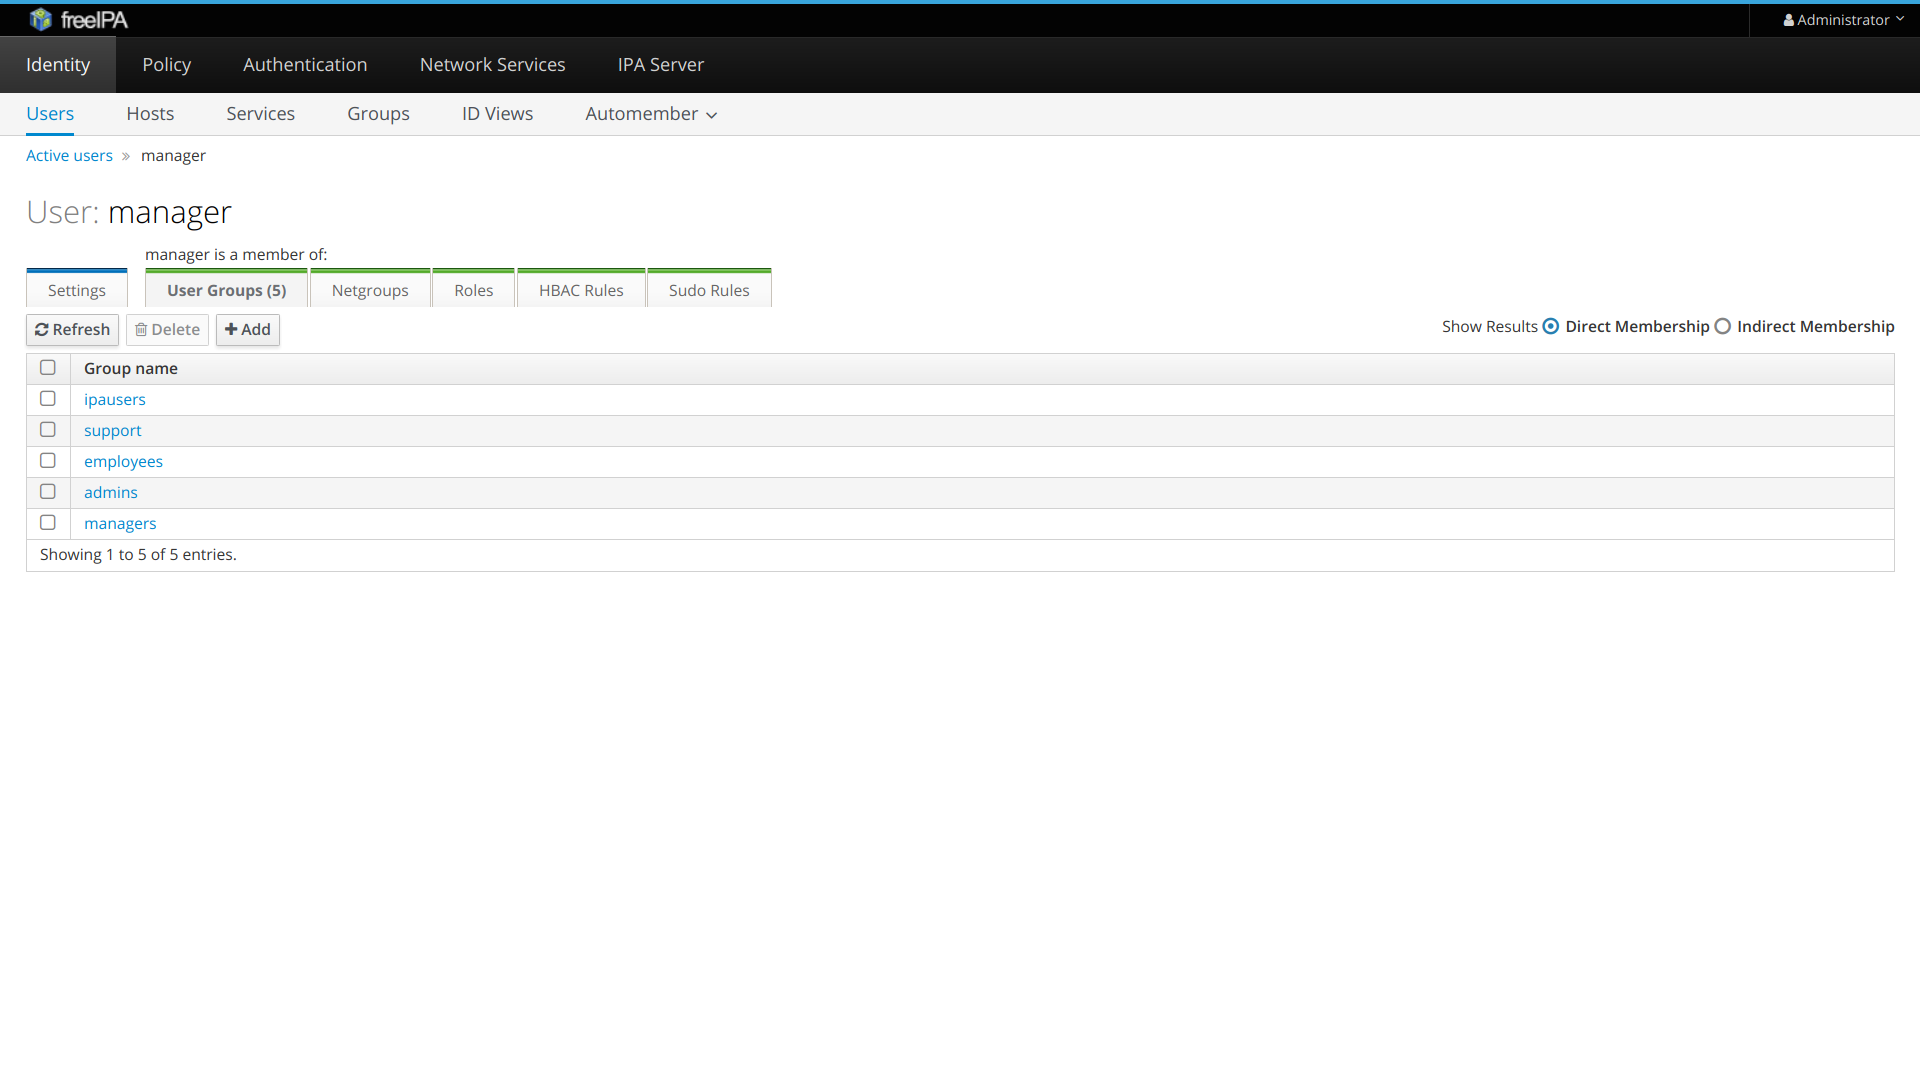The image size is (1920, 1080).
Task: Click the freeIPA logo icon
Action: click(x=40, y=19)
